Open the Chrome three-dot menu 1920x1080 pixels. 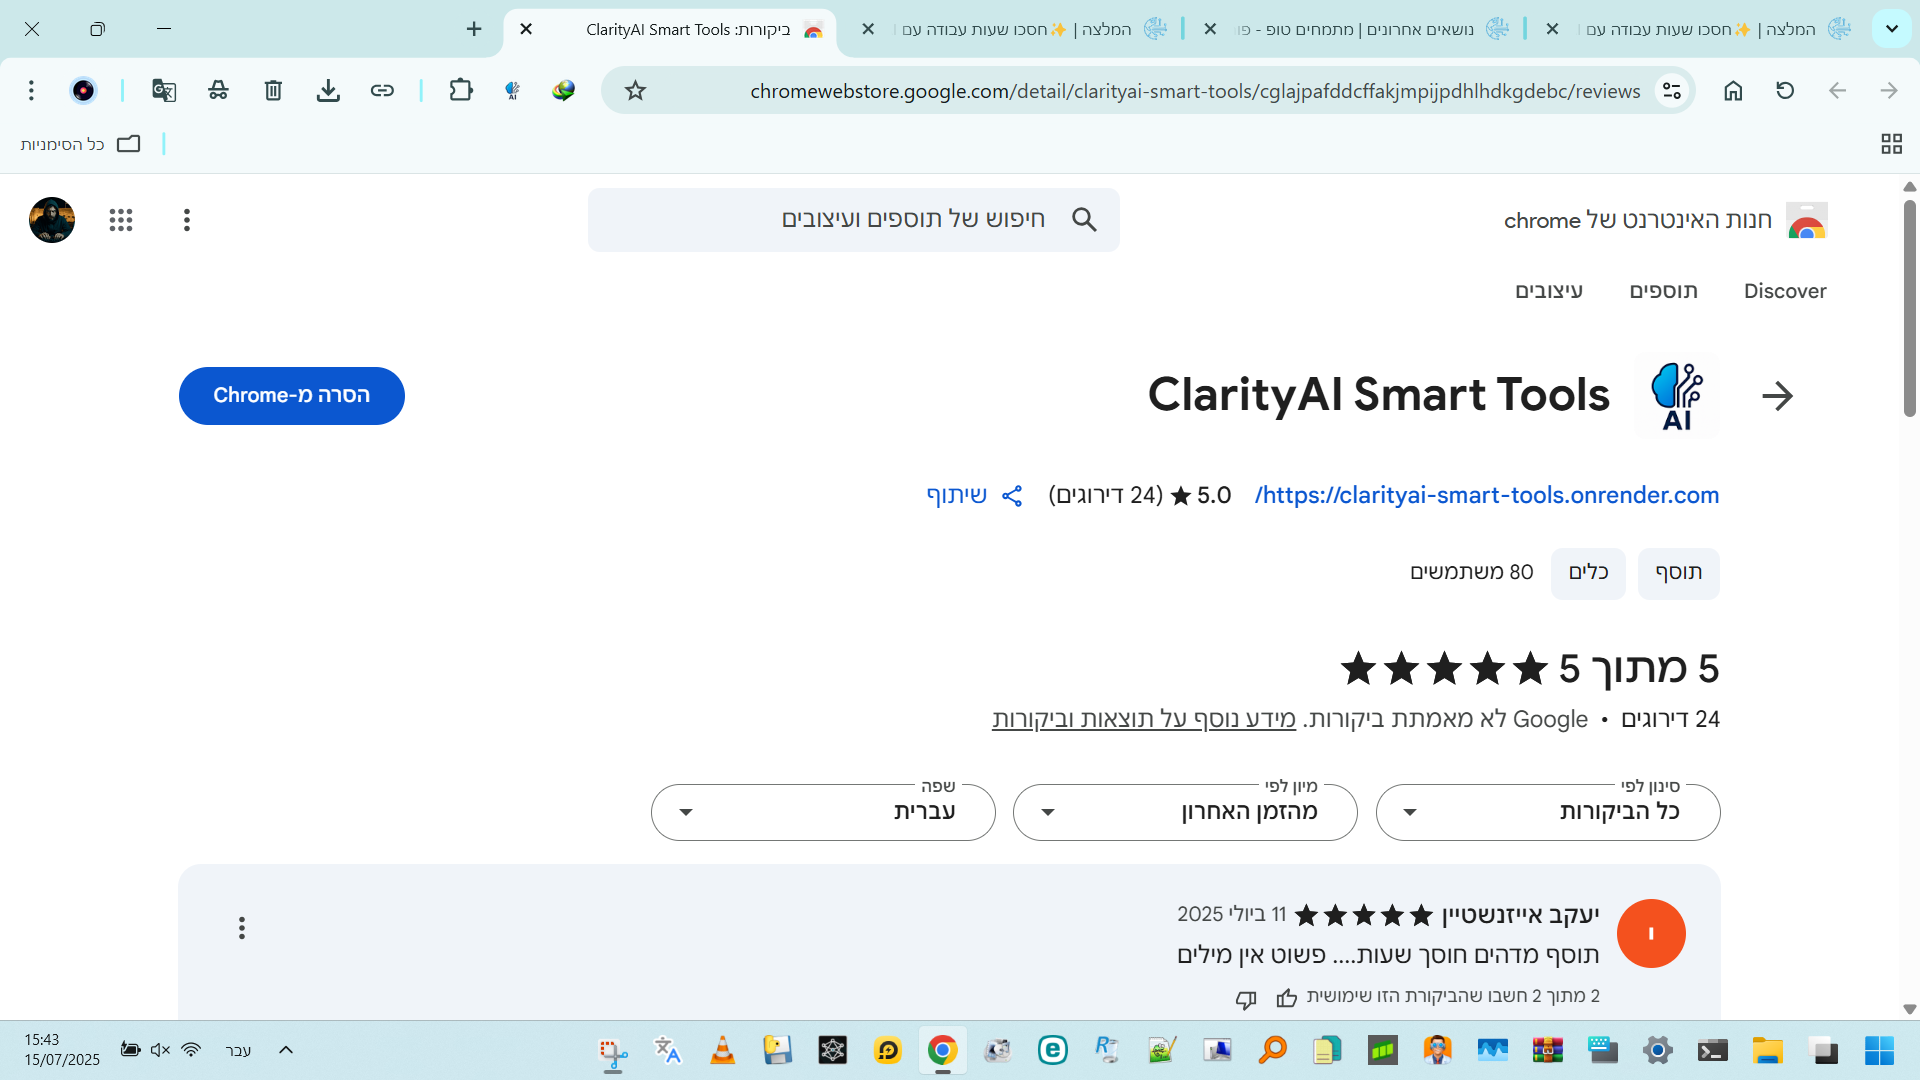tap(31, 91)
